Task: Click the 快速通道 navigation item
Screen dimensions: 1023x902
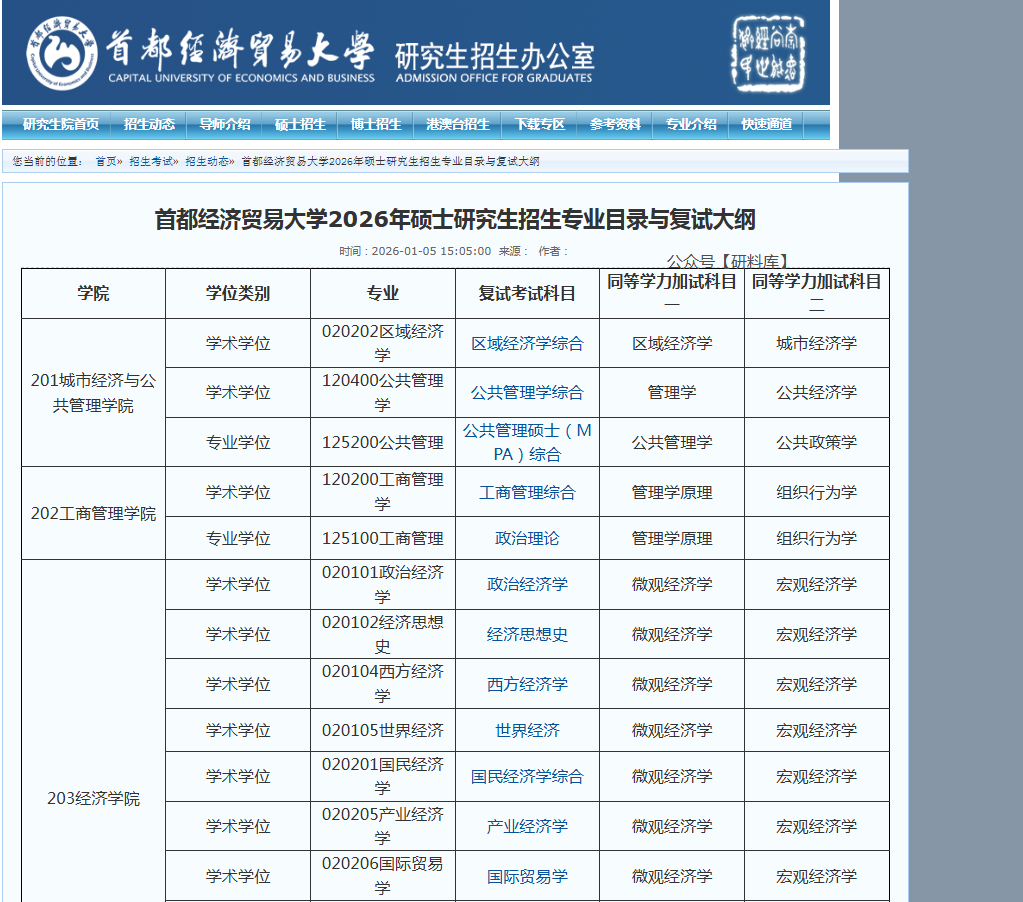Action: point(767,125)
